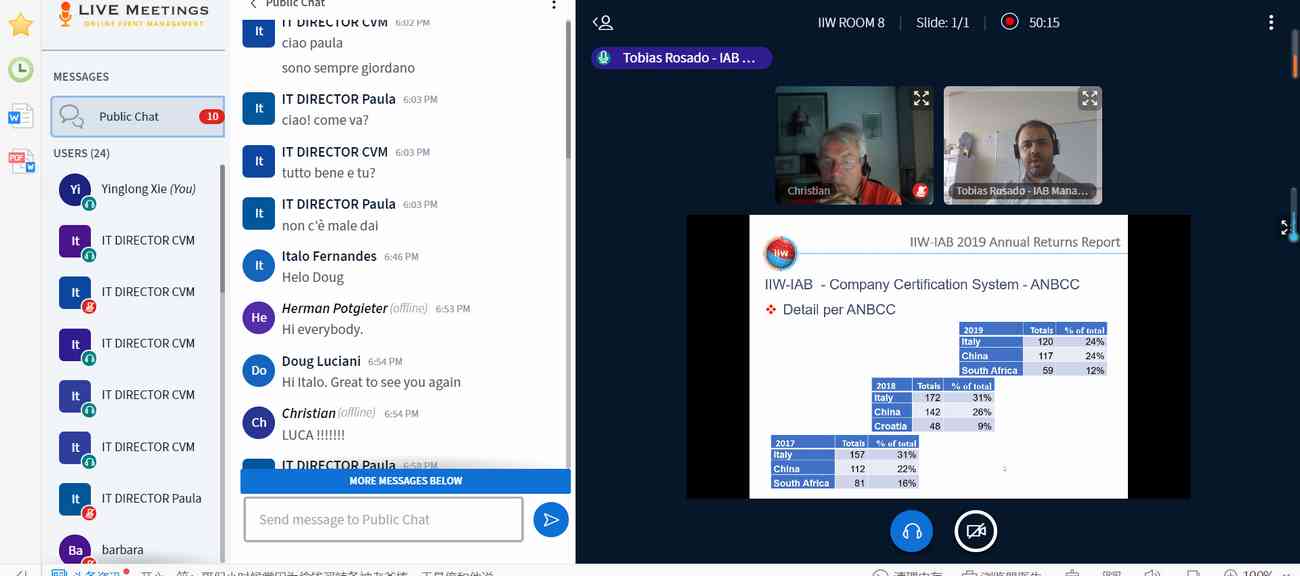The image size is (1300, 576).
Task: Click the message 'Hi everybody.'
Action: [x=322, y=329]
